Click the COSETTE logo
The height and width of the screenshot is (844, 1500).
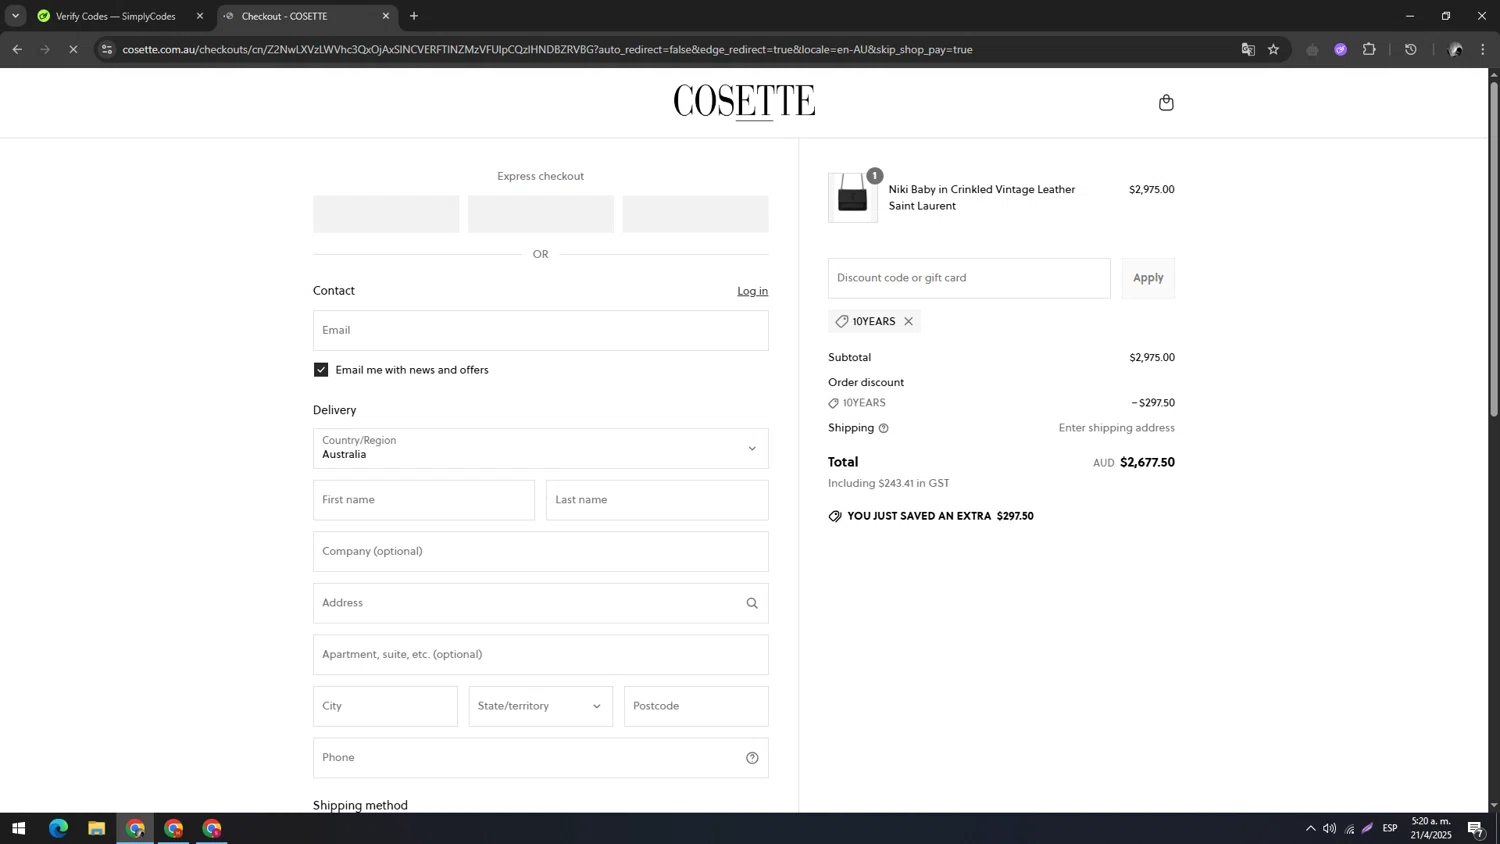pyautogui.click(x=744, y=102)
